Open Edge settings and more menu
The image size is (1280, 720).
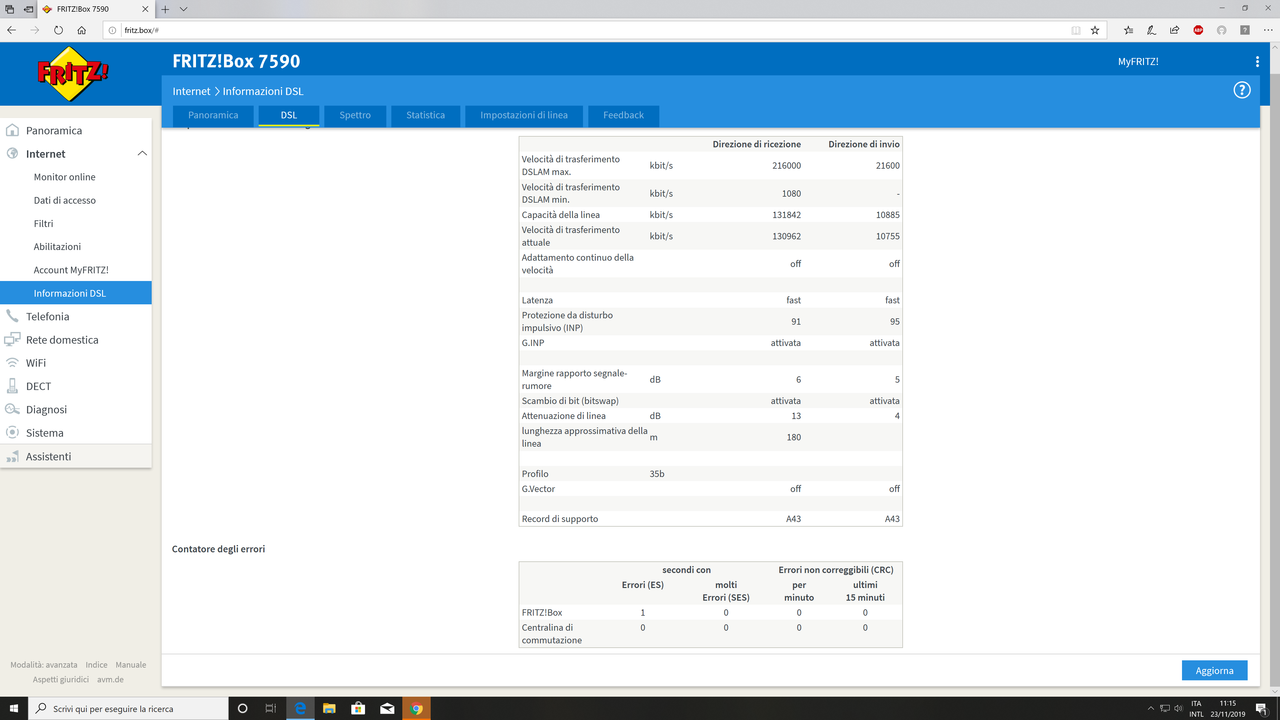(x=1267, y=30)
